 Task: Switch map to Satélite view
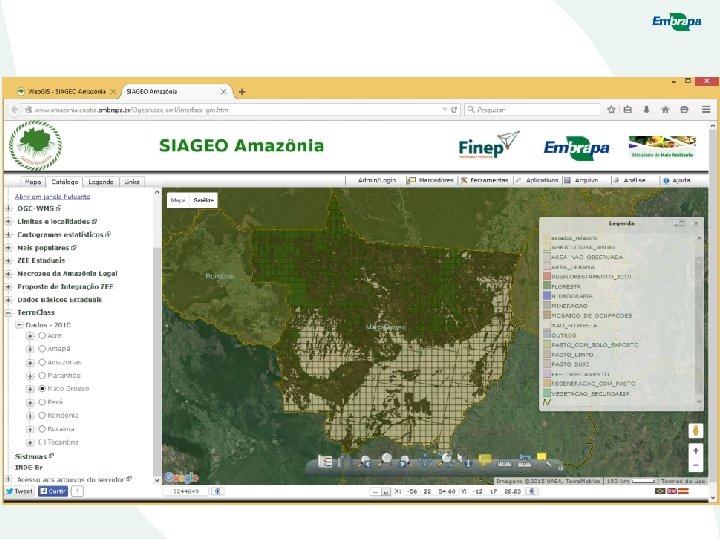pyautogui.click(x=203, y=200)
